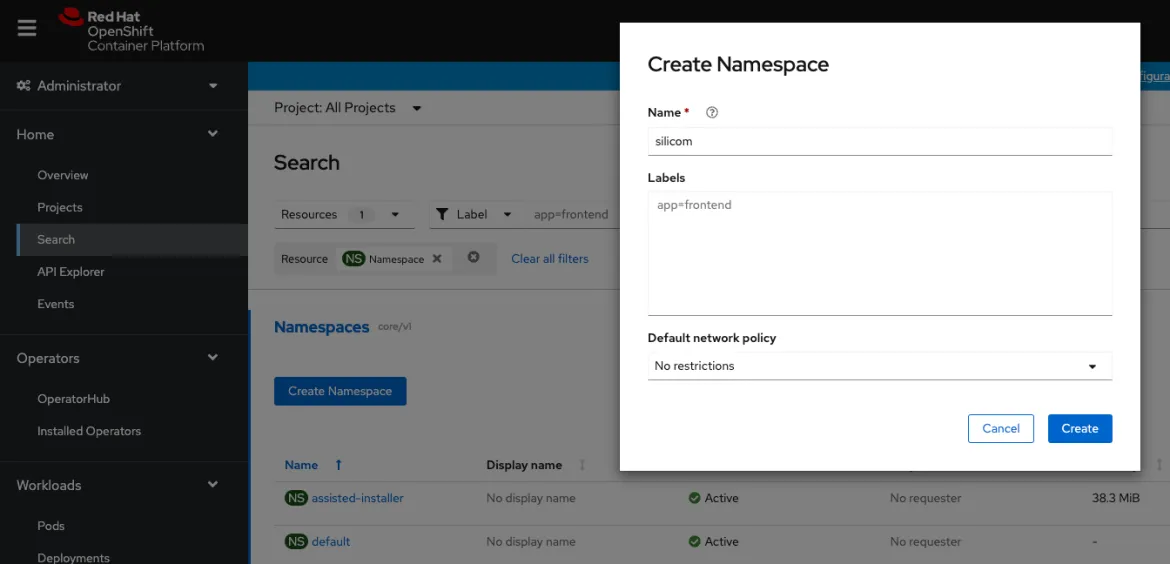The image size is (1170, 564).
Task: Click the Red Hat OpenShift logo
Action: point(131,31)
